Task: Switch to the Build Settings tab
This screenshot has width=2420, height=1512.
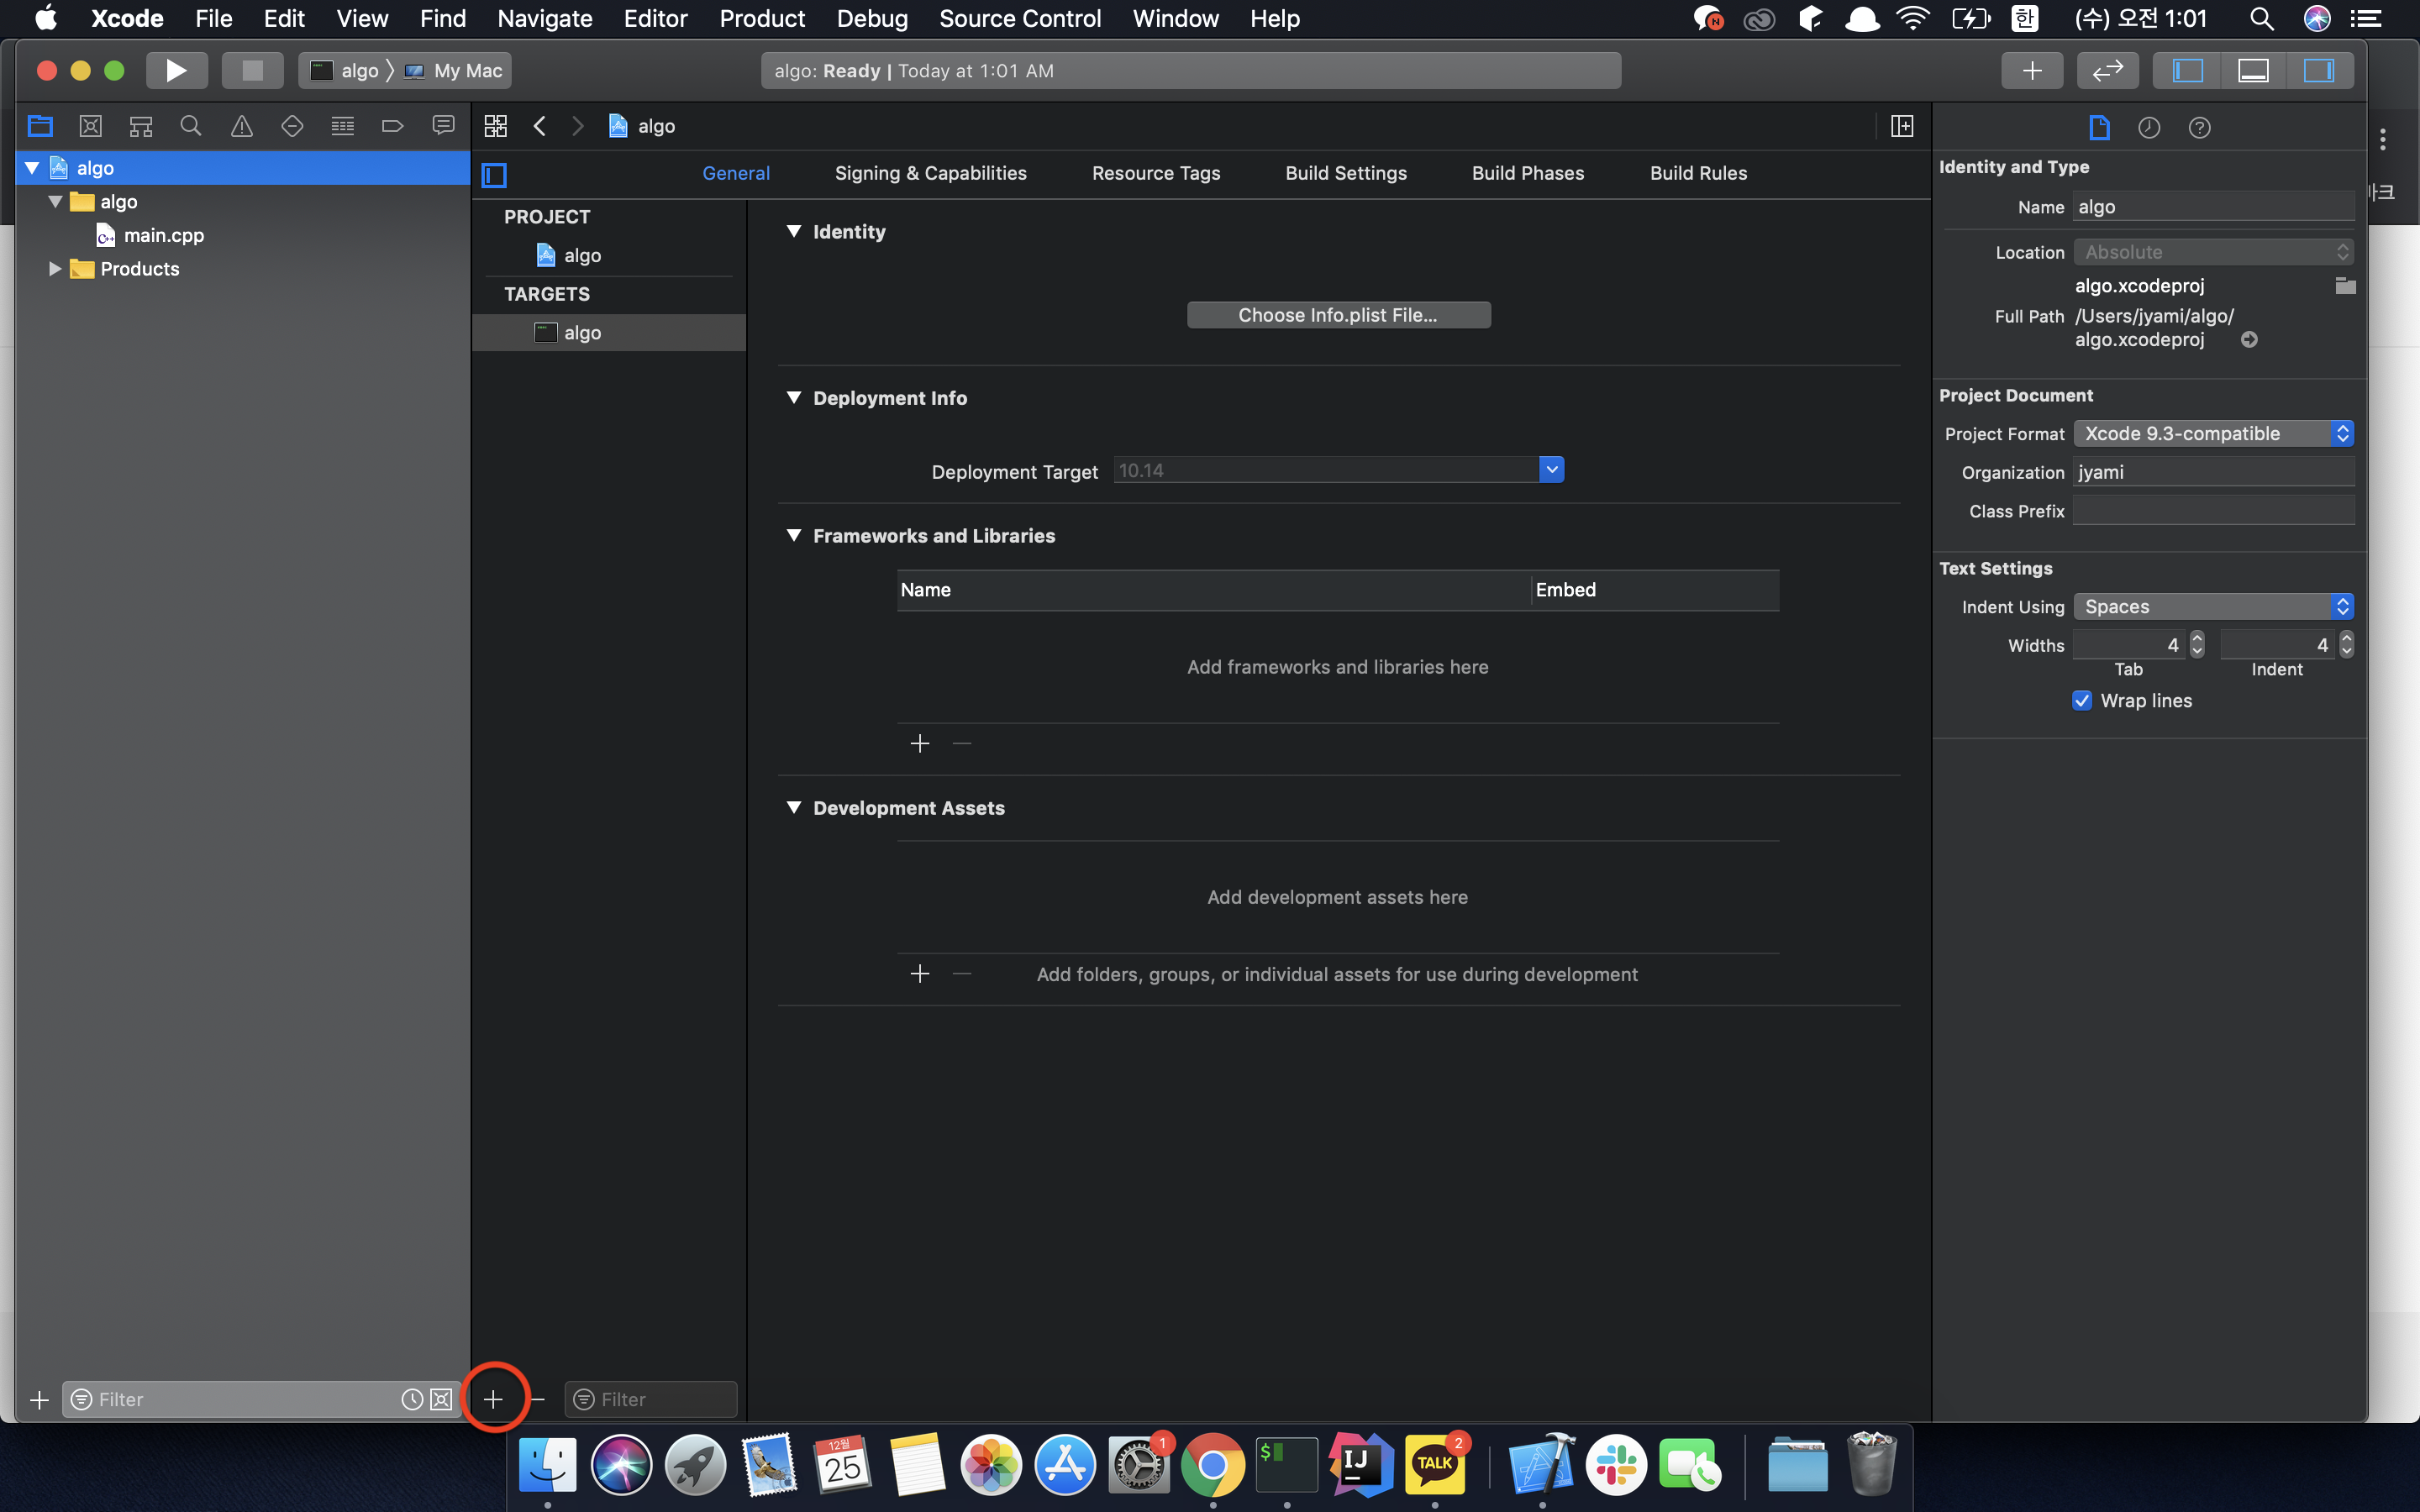Action: pyautogui.click(x=1345, y=173)
